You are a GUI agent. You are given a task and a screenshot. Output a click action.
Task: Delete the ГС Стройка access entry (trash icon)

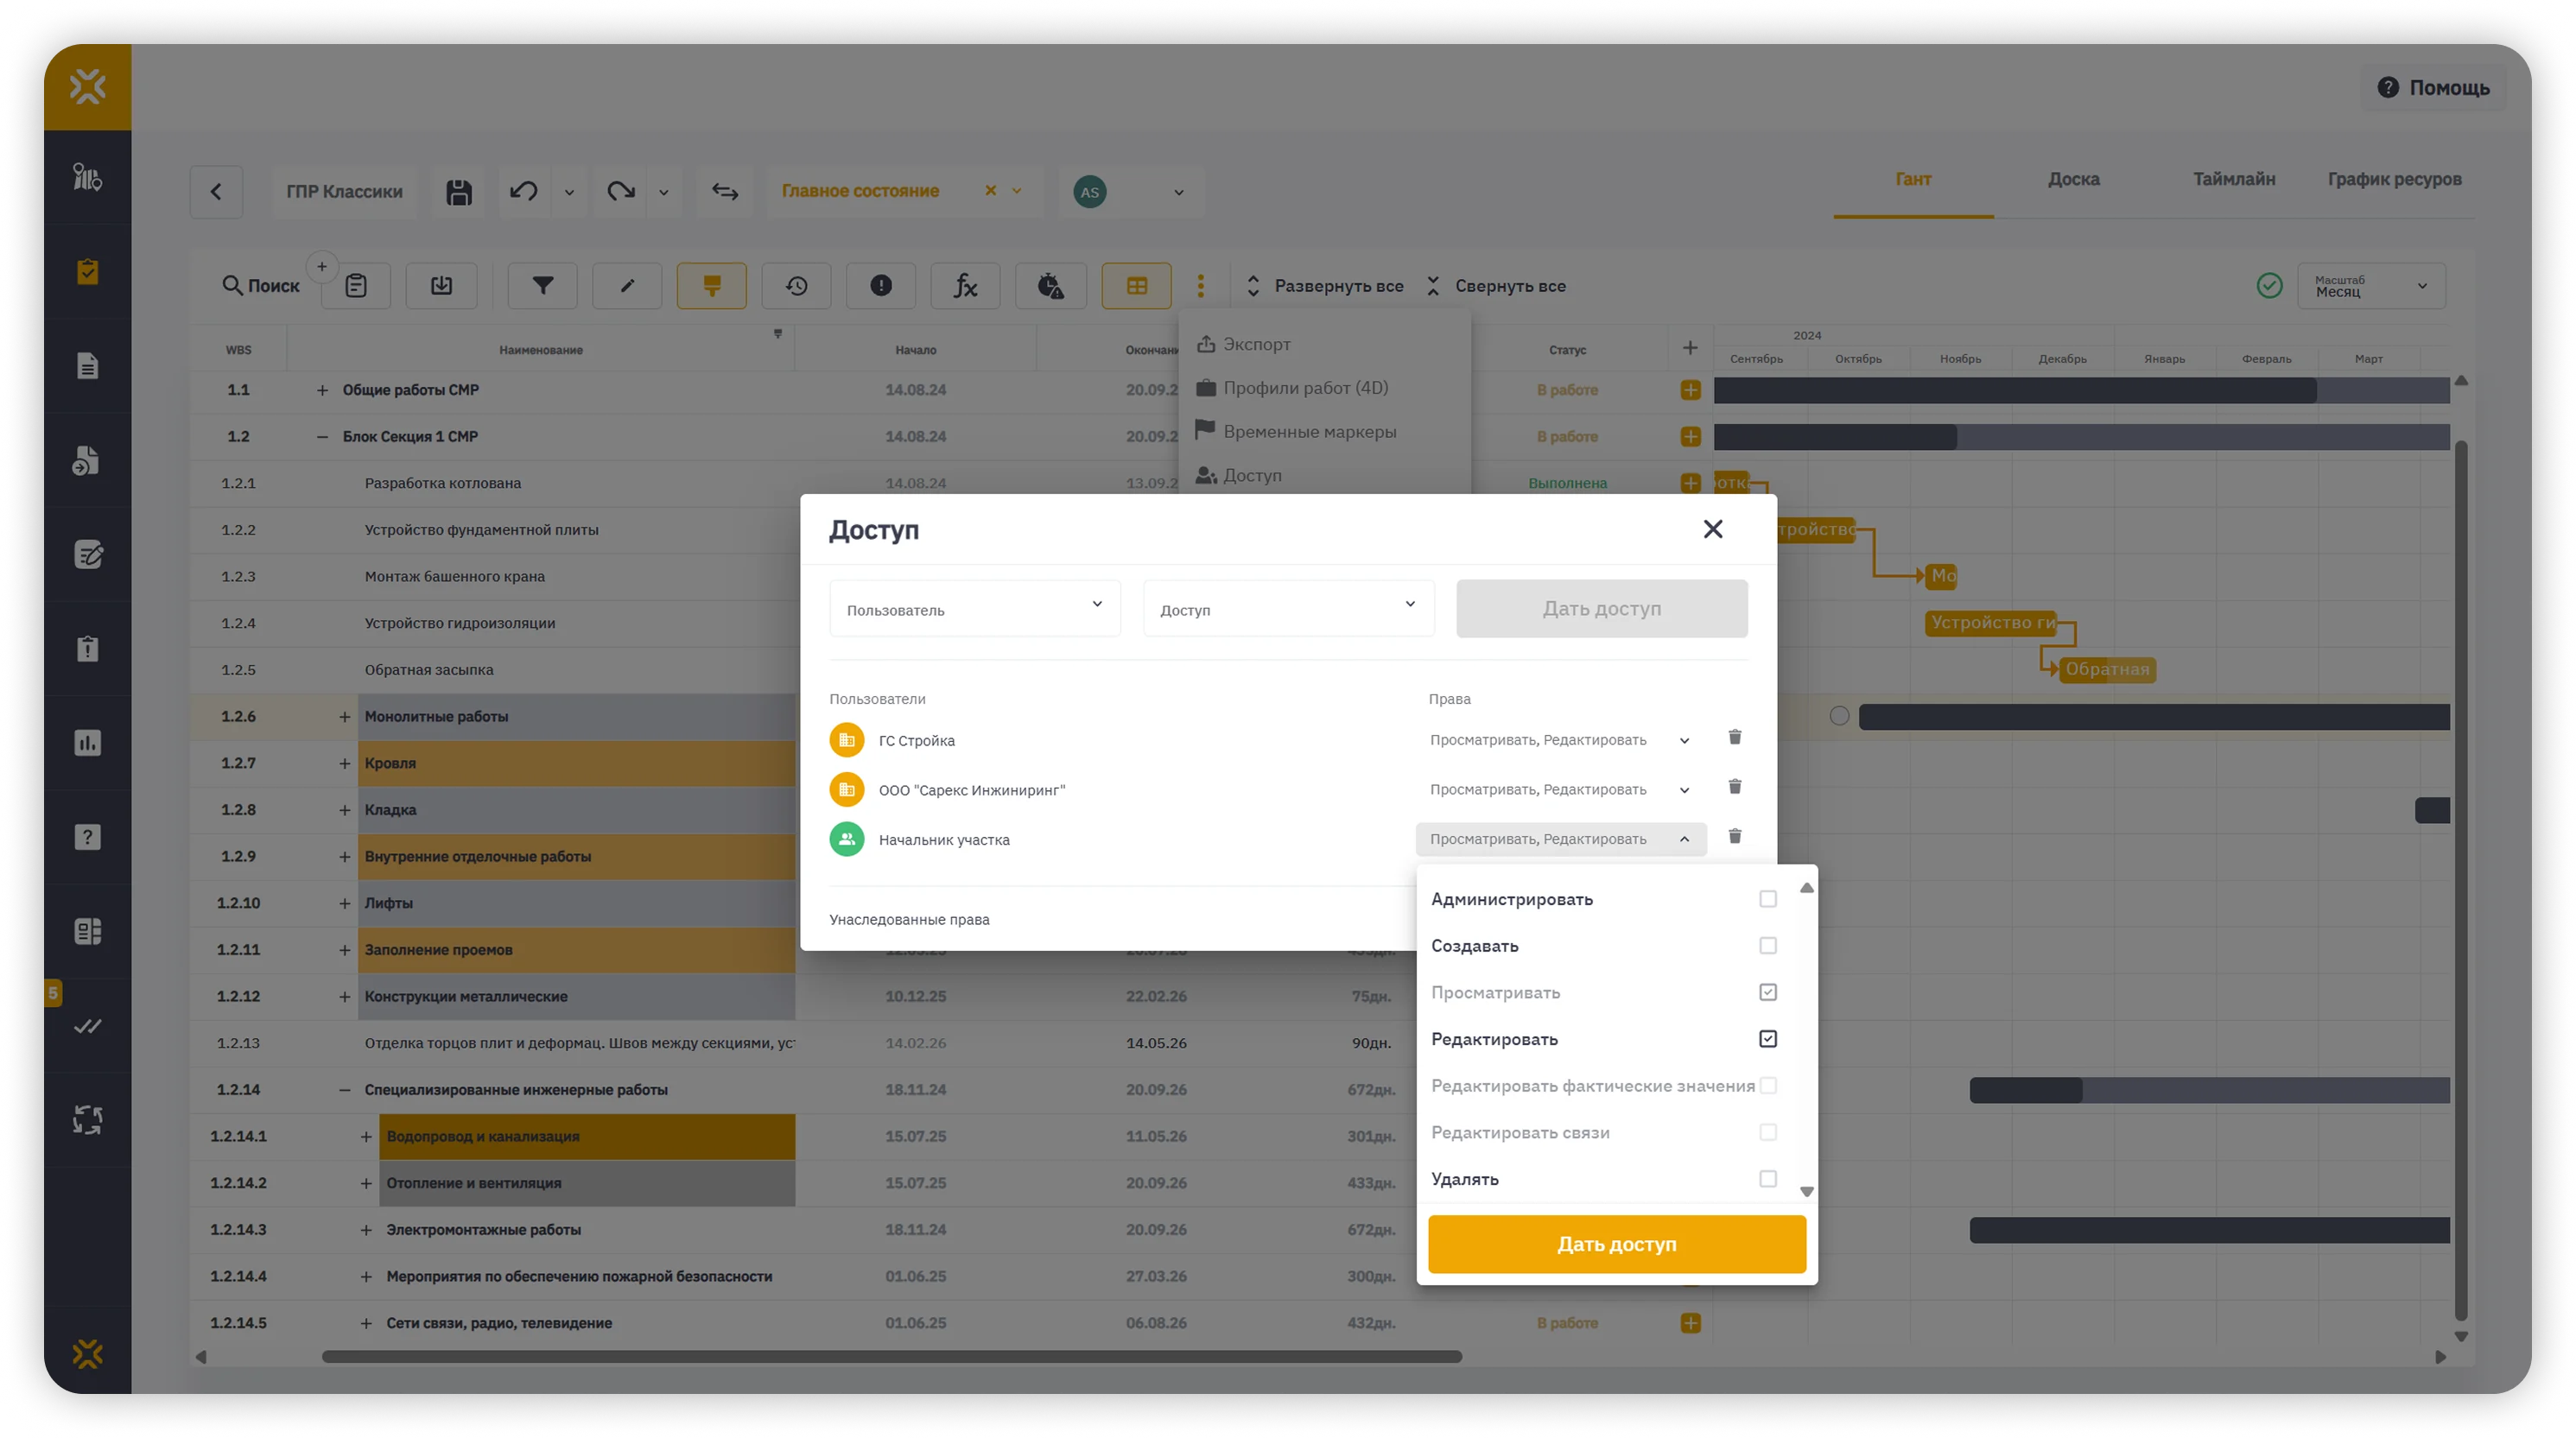point(1735,738)
